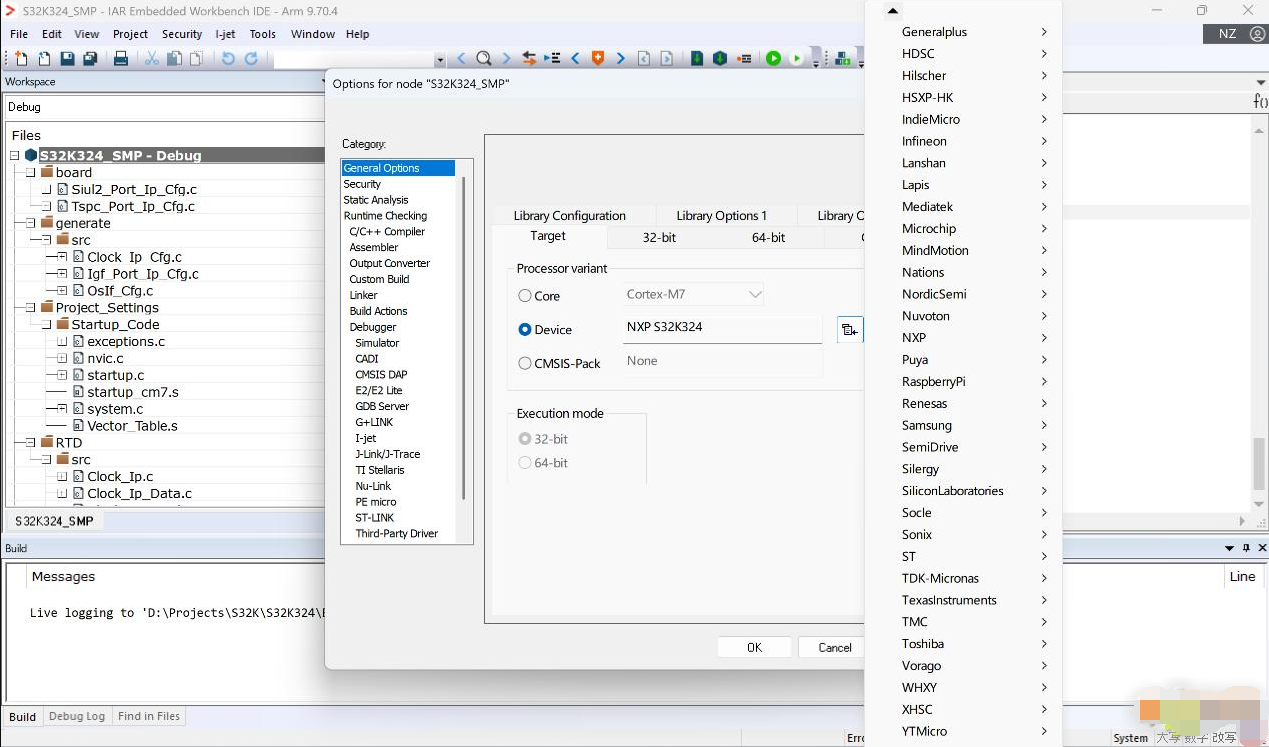Open the toolbar search box dropdown arrow
Viewport: 1269px width, 747px height.
(x=440, y=60)
